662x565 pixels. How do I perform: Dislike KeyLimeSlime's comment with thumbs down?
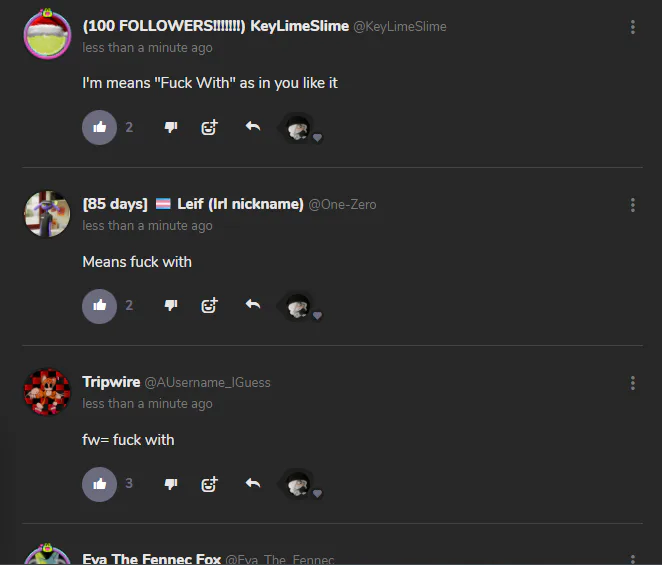[171, 127]
